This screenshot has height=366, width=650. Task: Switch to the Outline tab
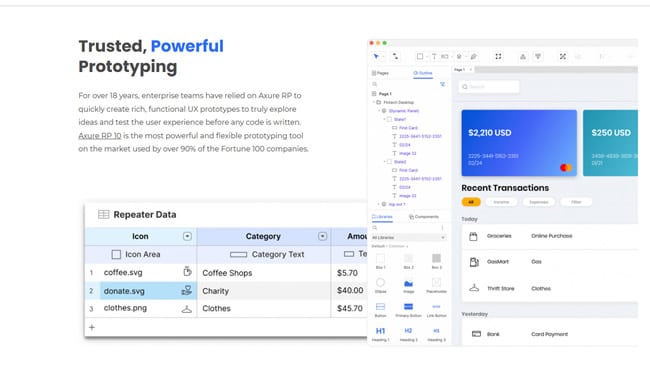point(423,73)
